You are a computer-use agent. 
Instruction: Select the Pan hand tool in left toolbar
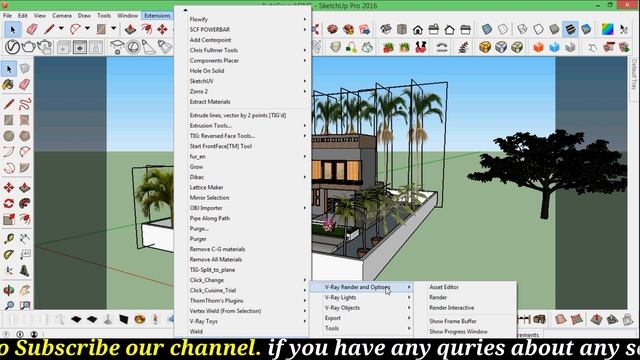[x=24, y=290]
